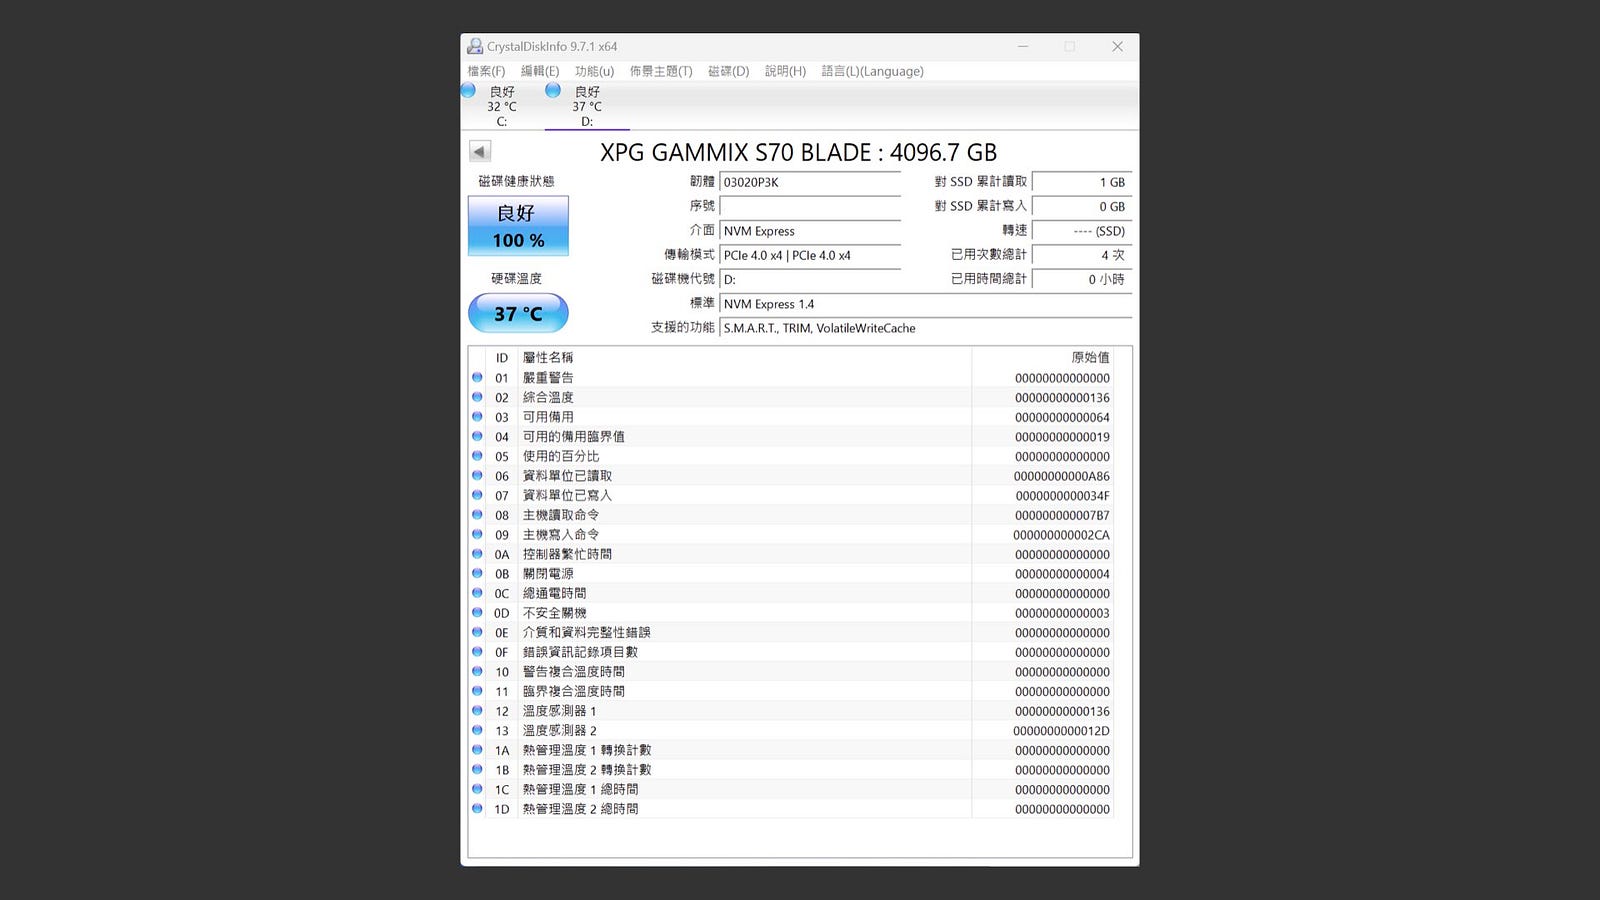
Task: Open the 說明(H) menu
Action: tap(785, 71)
